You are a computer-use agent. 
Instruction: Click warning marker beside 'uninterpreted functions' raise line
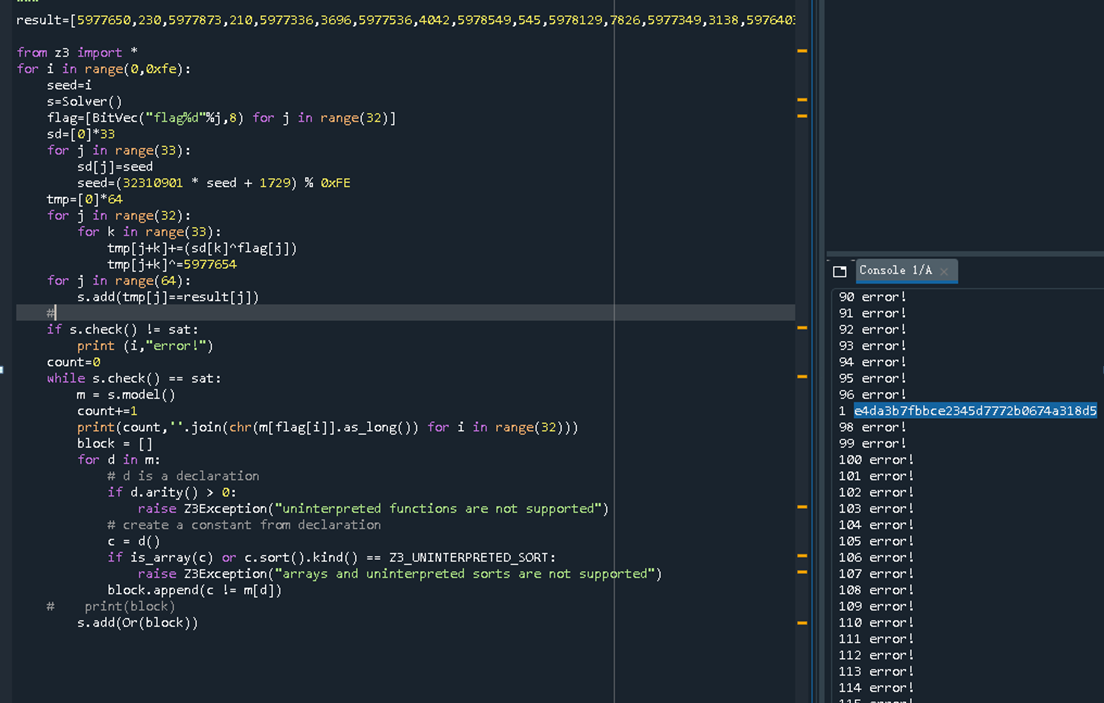802,506
